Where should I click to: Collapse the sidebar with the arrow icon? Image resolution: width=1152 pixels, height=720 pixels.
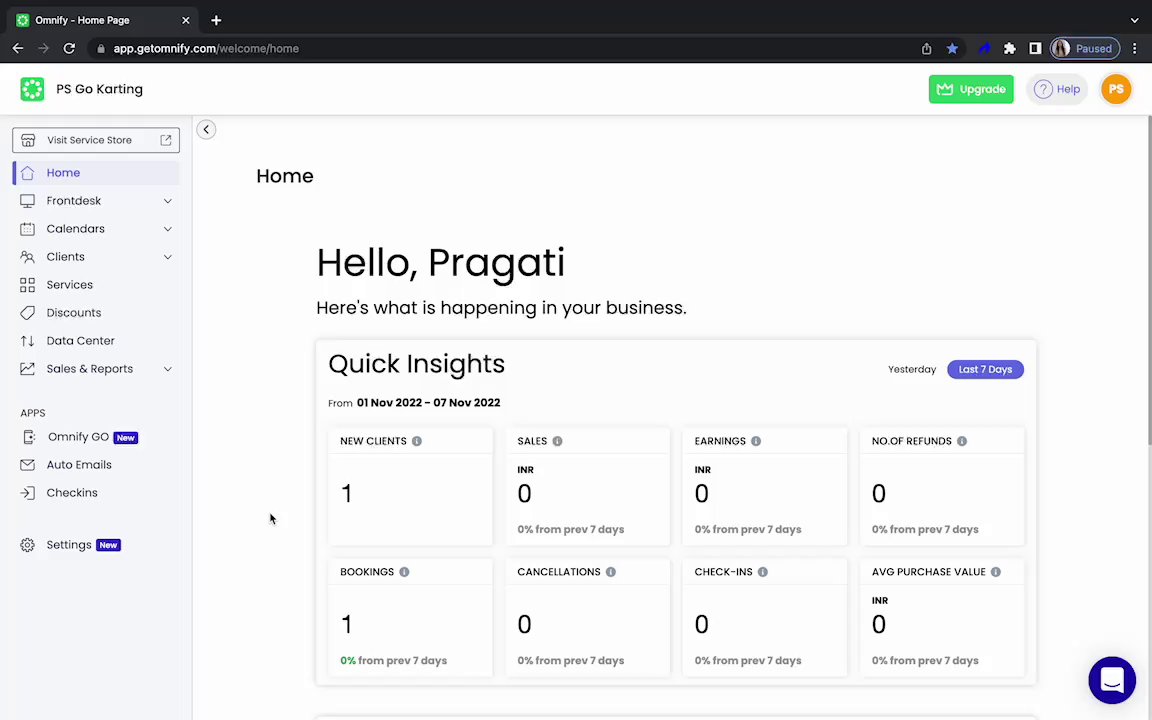click(206, 129)
